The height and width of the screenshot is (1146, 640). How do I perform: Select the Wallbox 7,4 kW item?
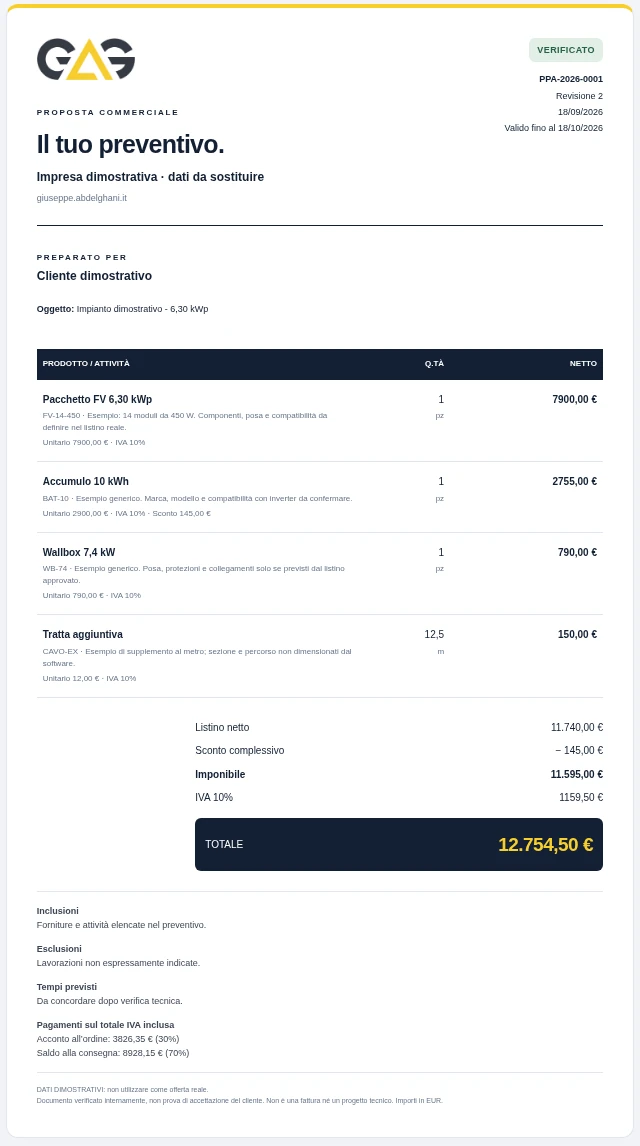pyautogui.click(x=320, y=574)
